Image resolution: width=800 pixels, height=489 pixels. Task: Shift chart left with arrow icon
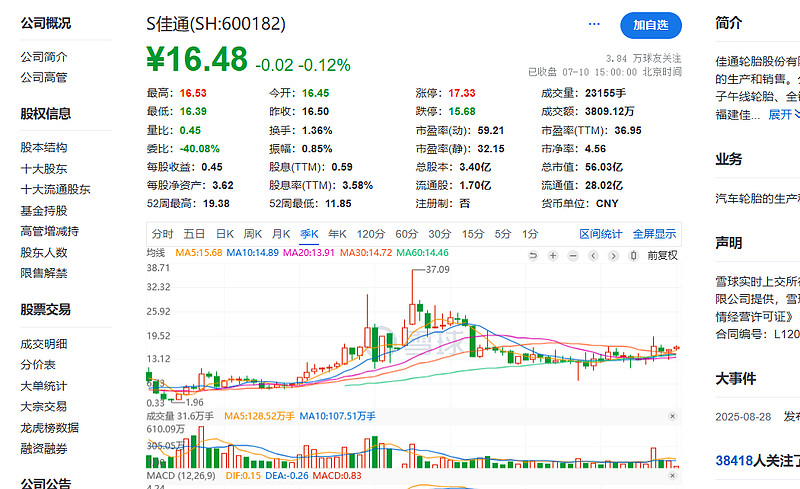pos(593,256)
